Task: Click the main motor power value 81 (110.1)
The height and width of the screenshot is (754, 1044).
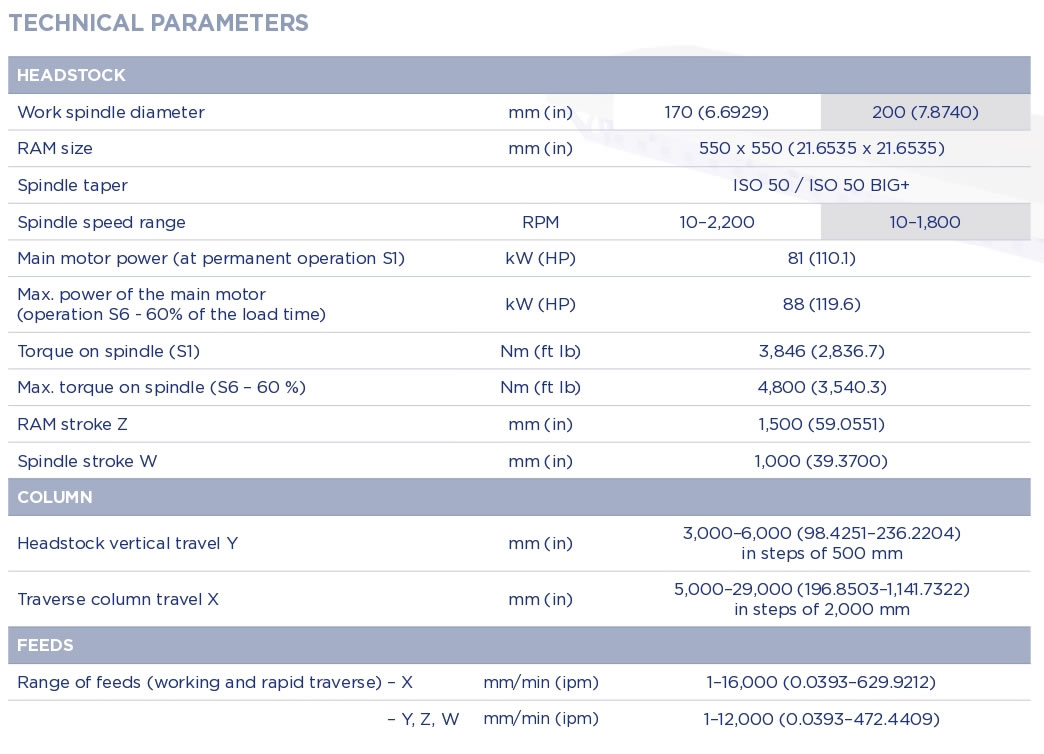Action: [821, 258]
